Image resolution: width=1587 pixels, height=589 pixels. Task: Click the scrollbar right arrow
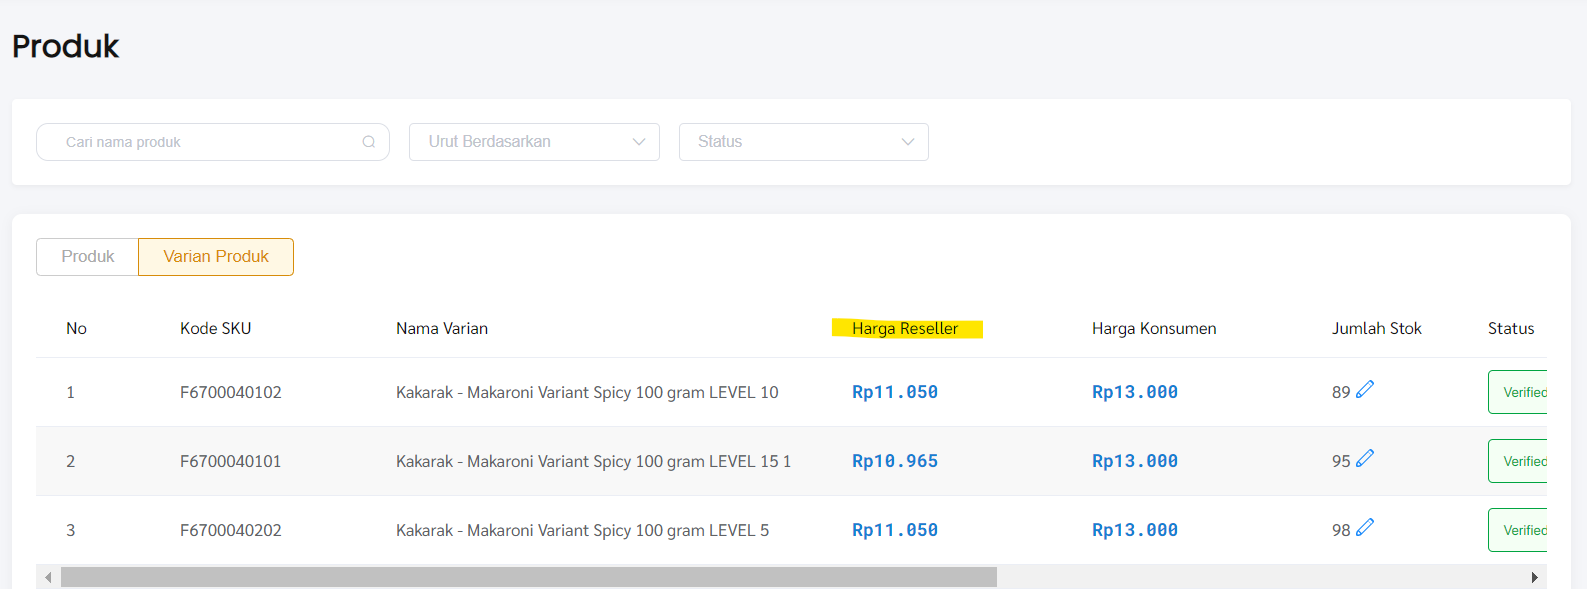[1535, 577]
